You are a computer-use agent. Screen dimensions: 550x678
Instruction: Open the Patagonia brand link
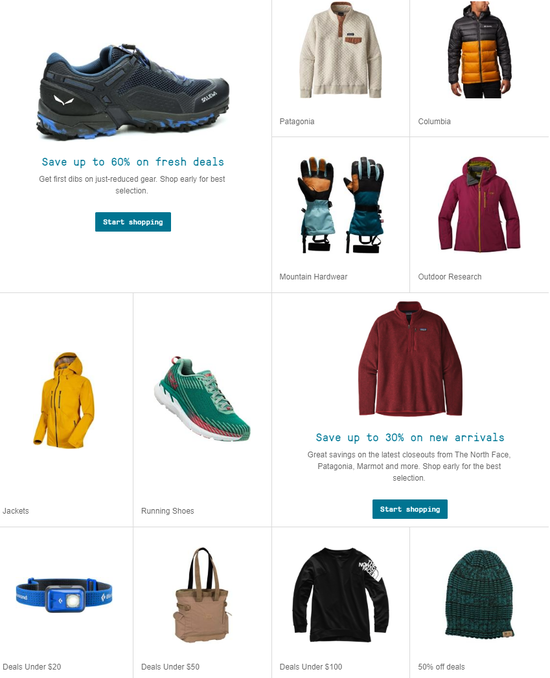tap(297, 122)
